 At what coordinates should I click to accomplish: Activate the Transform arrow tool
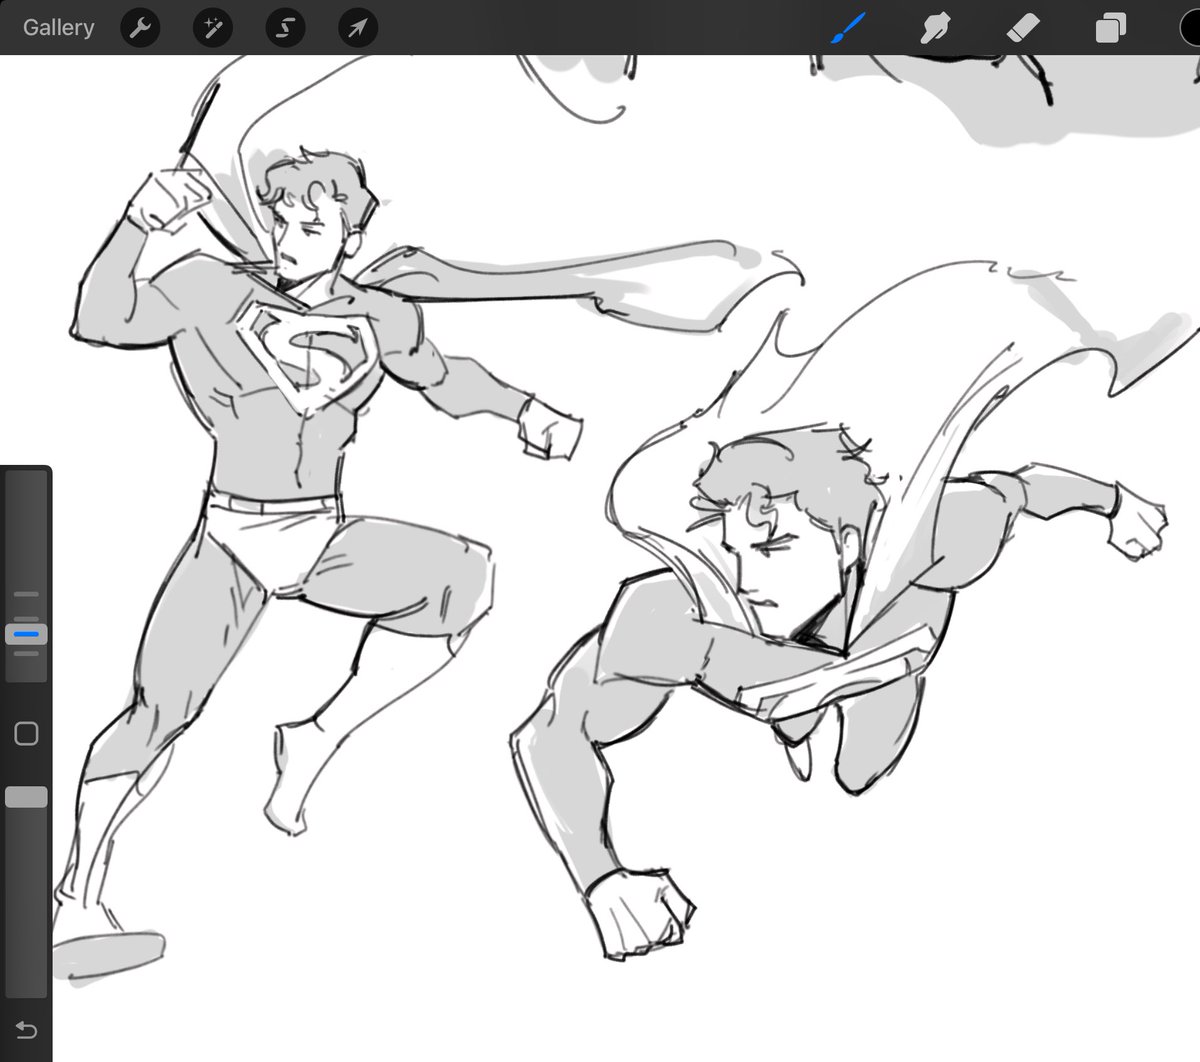pos(357,28)
